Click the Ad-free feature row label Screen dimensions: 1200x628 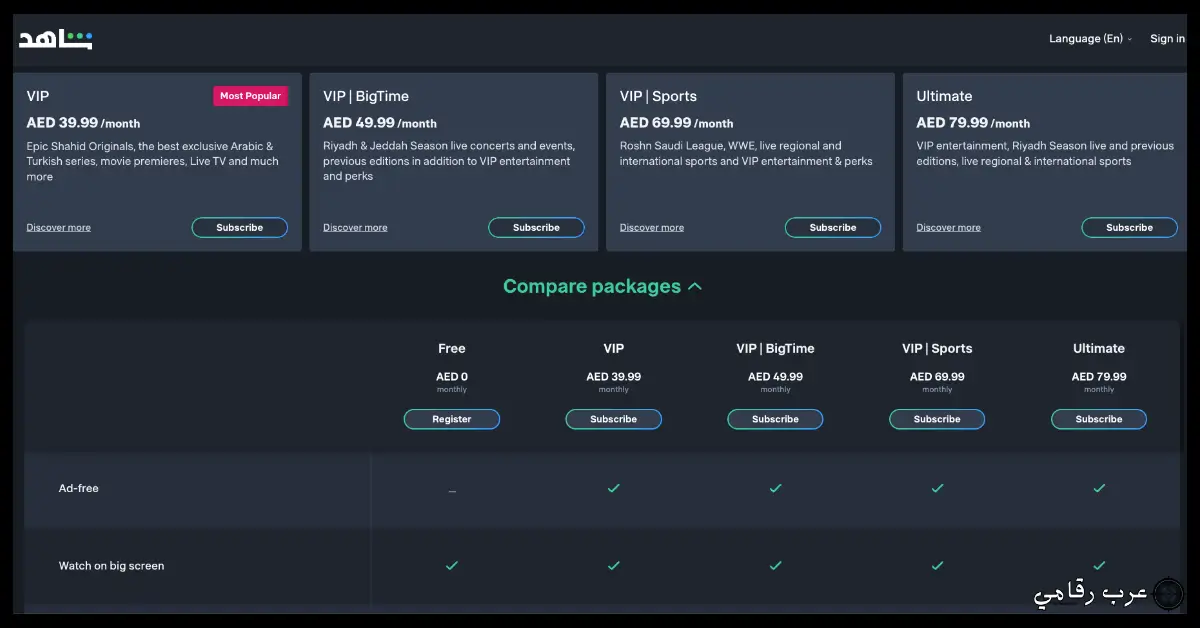coord(78,488)
